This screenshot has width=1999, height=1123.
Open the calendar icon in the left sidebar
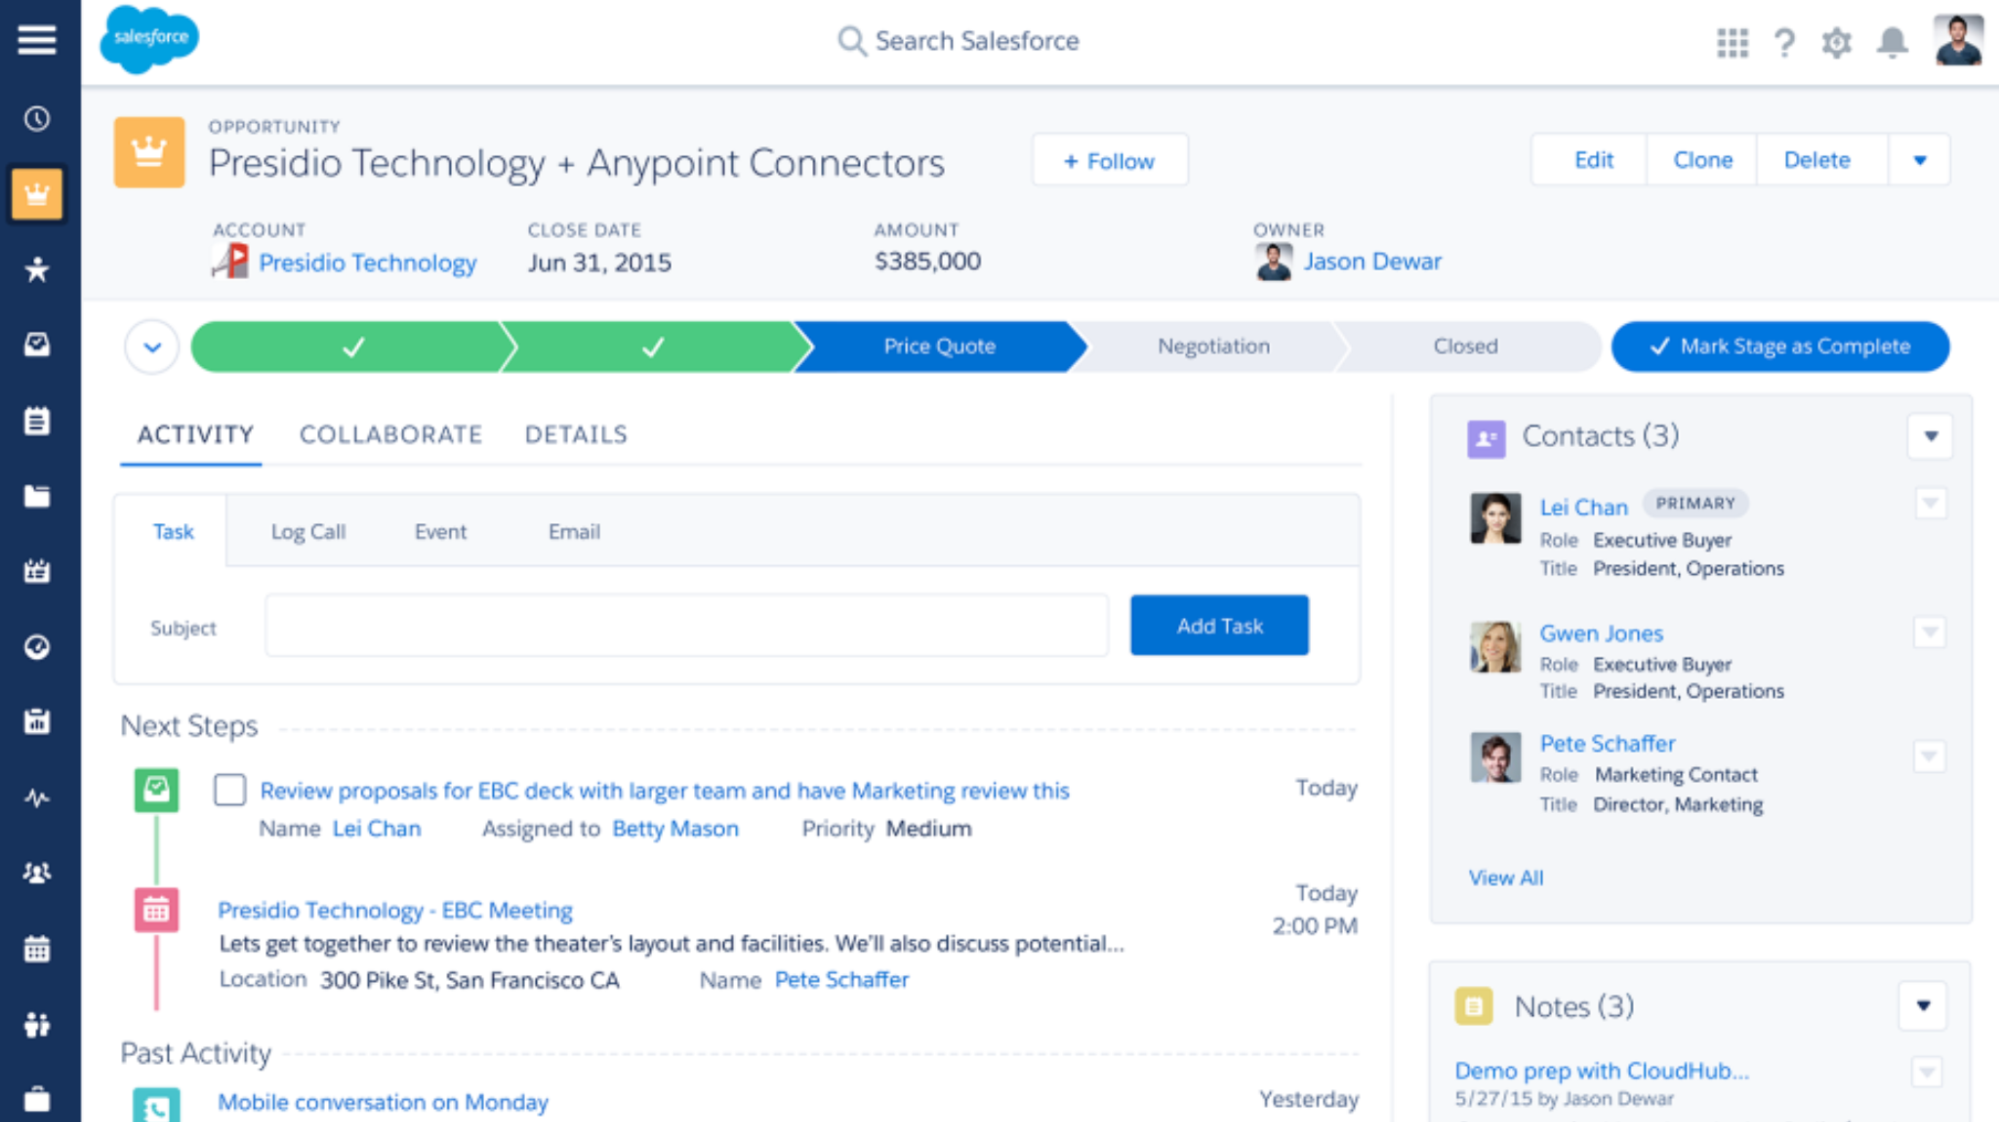click(x=37, y=949)
